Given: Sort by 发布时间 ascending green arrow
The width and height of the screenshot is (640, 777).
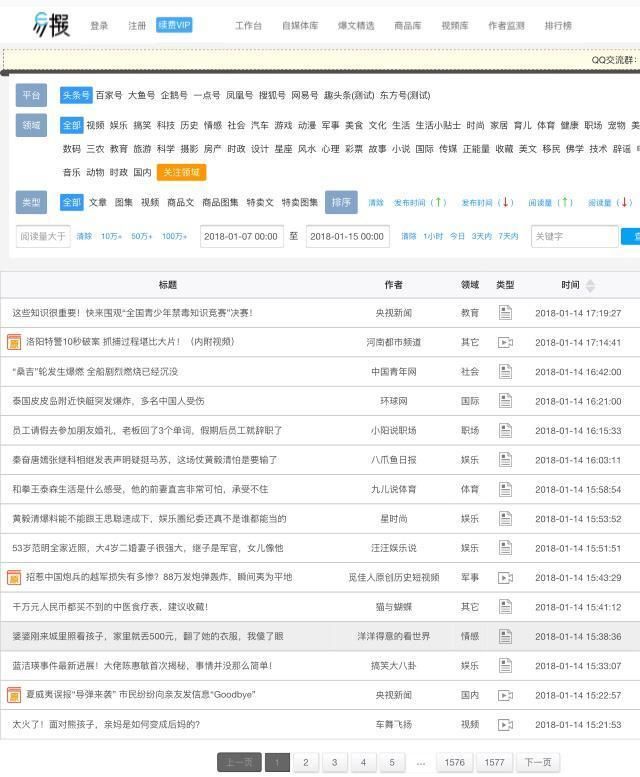Looking at the screenshot, I should pos(420,203).
